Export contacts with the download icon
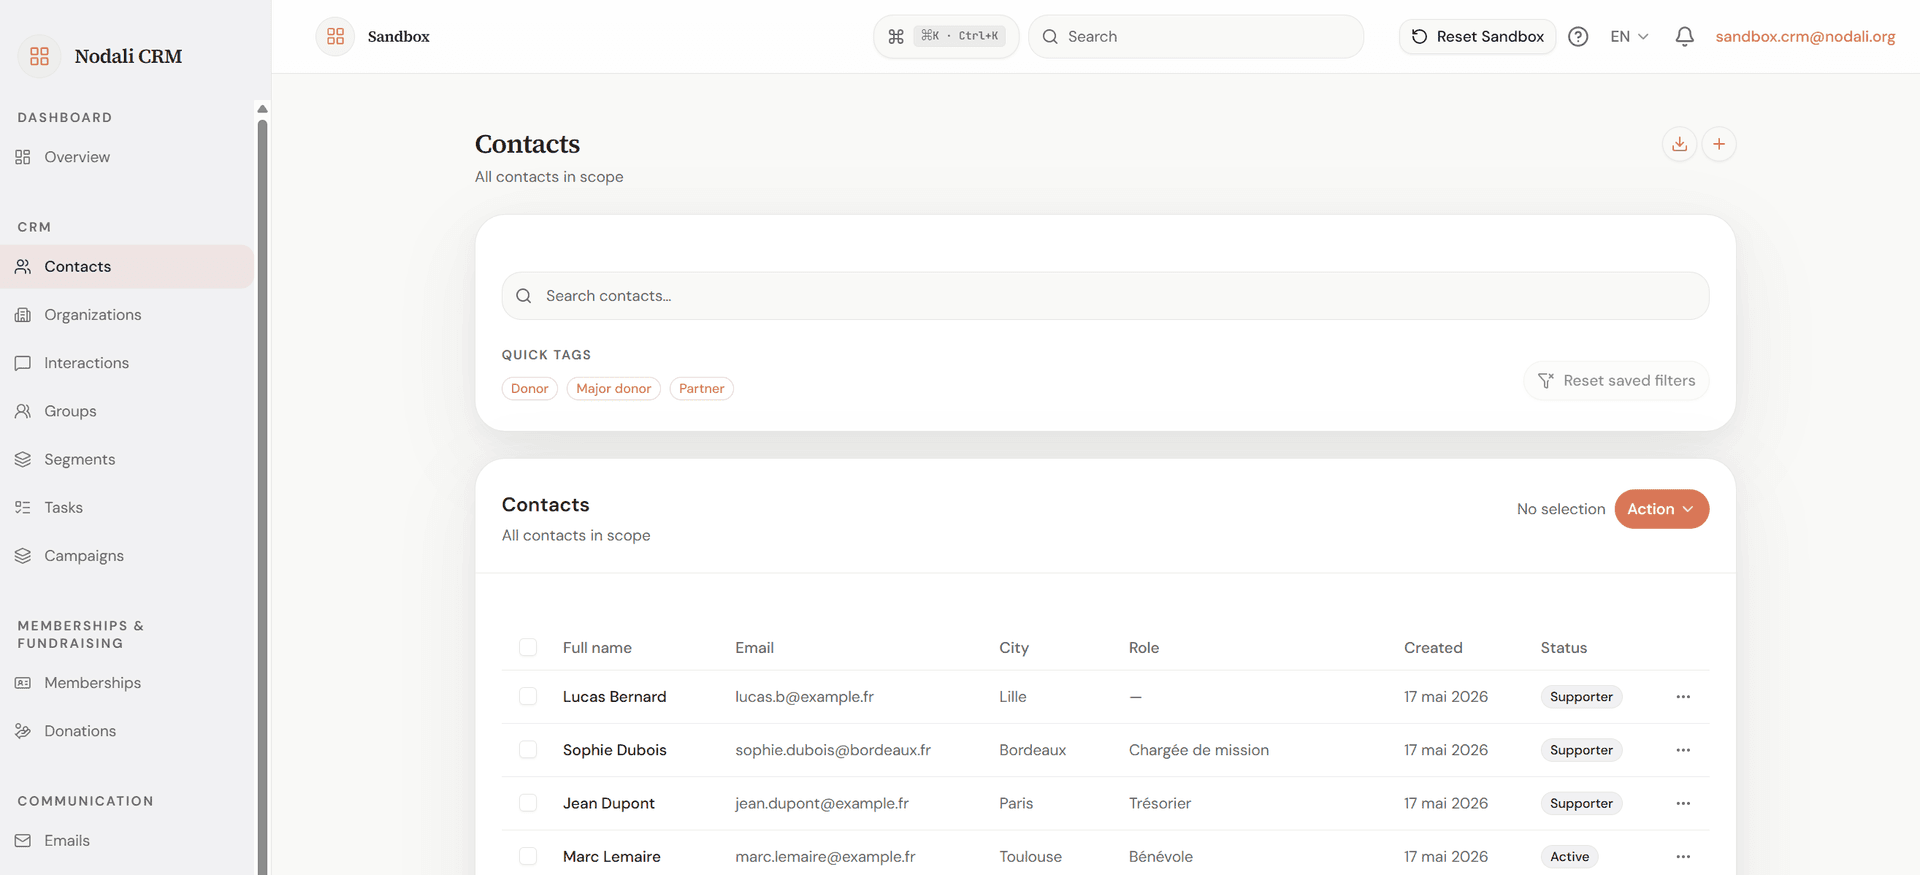The image size is (1920, 875). click(x=1679, y=144)
